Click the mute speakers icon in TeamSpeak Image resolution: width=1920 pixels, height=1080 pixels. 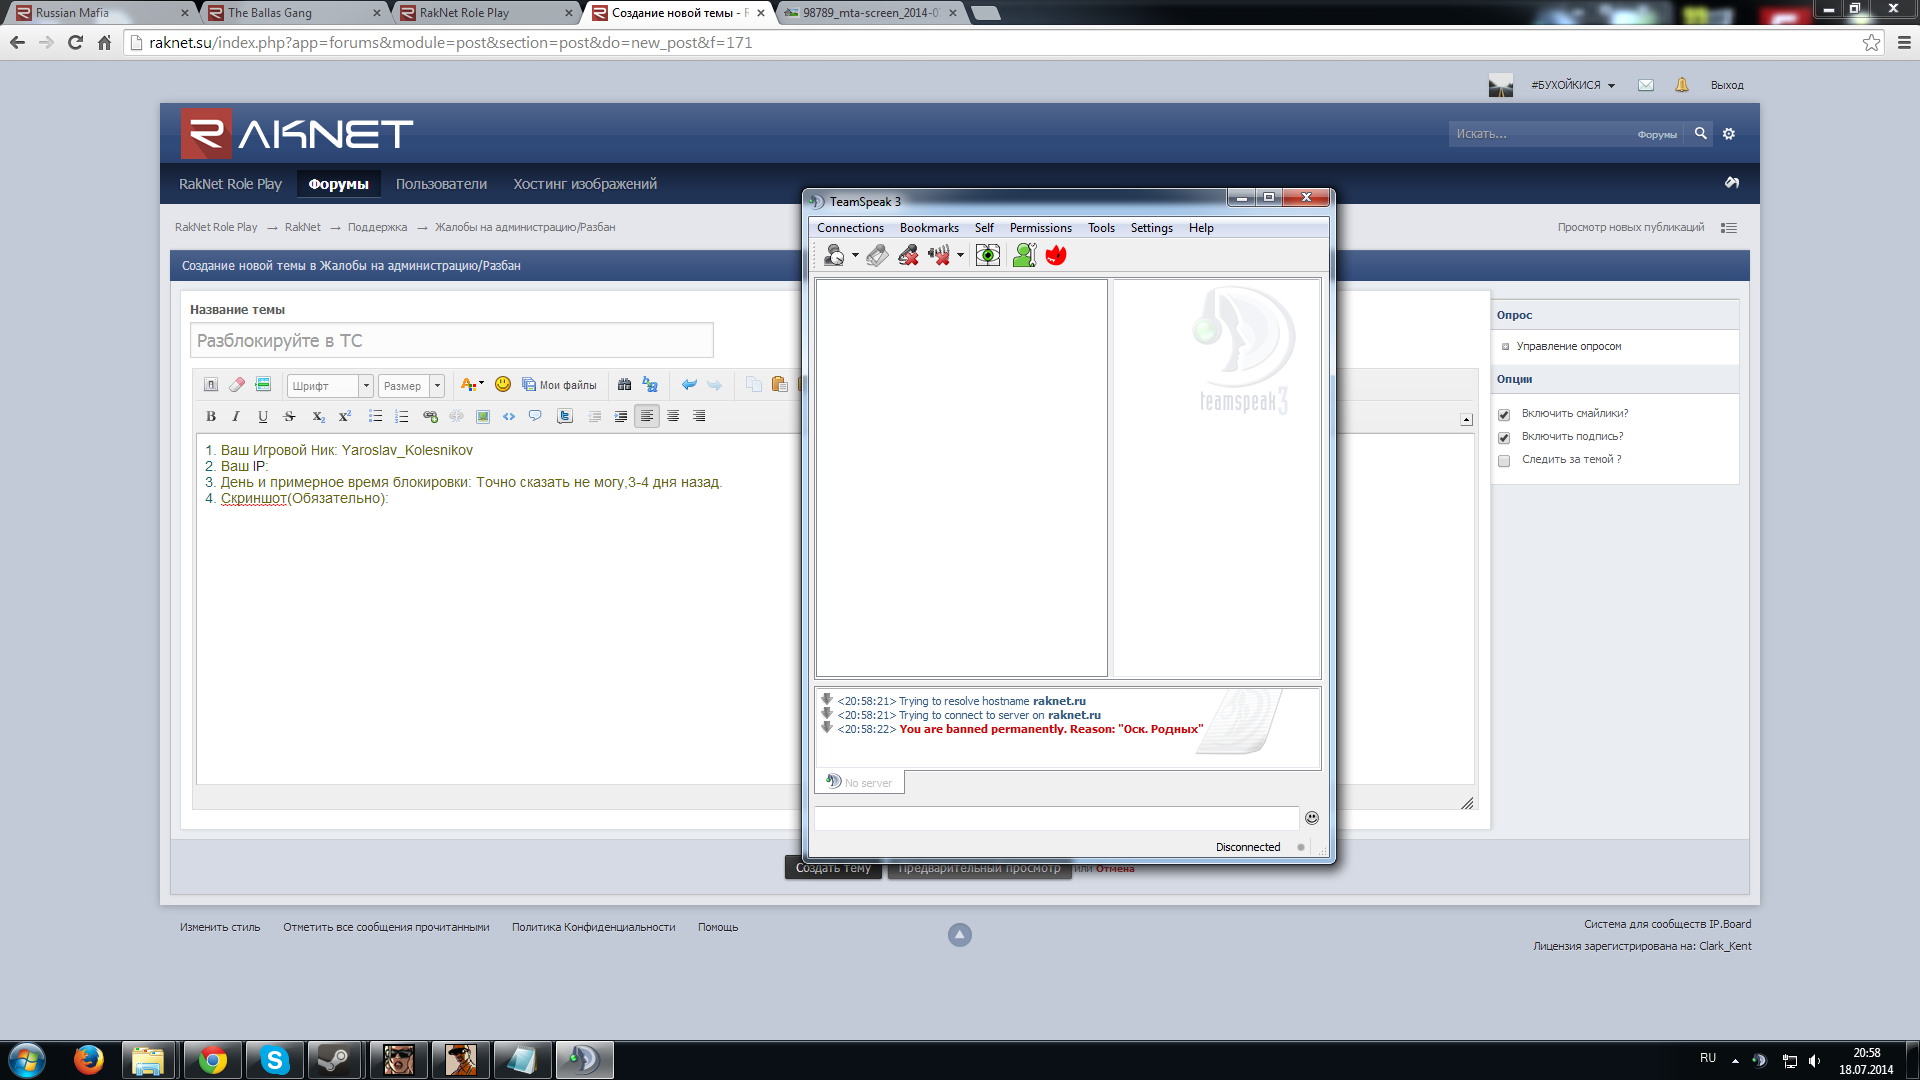[938, 256]
